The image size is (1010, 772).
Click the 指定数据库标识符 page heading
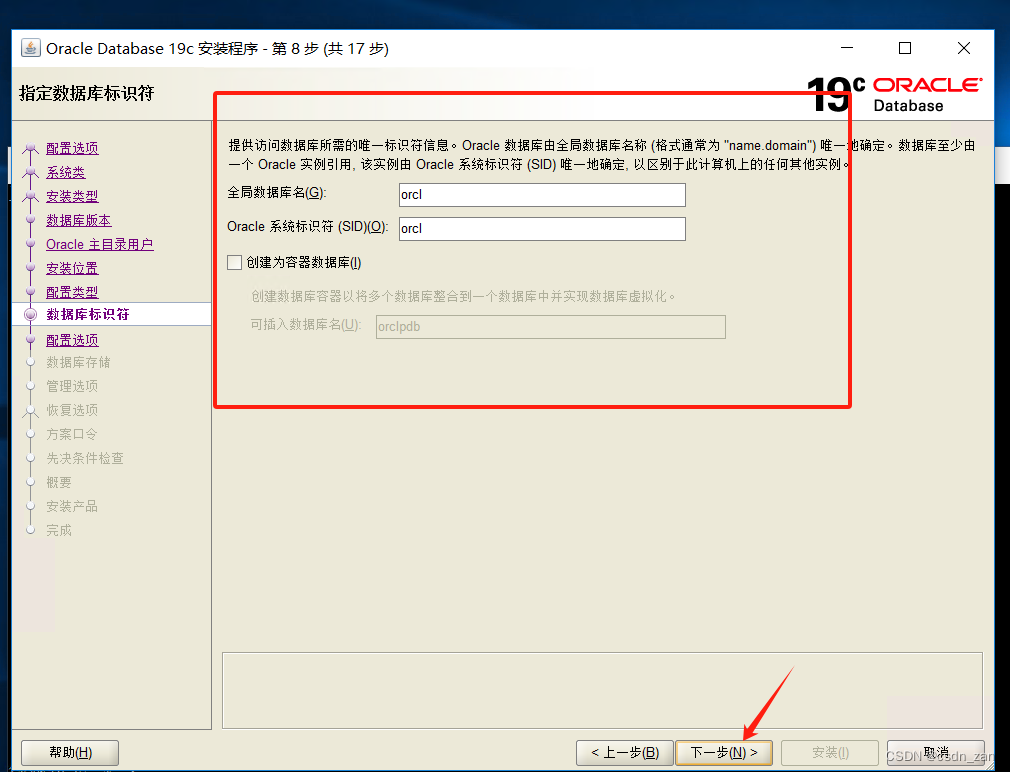pos(87,93)
